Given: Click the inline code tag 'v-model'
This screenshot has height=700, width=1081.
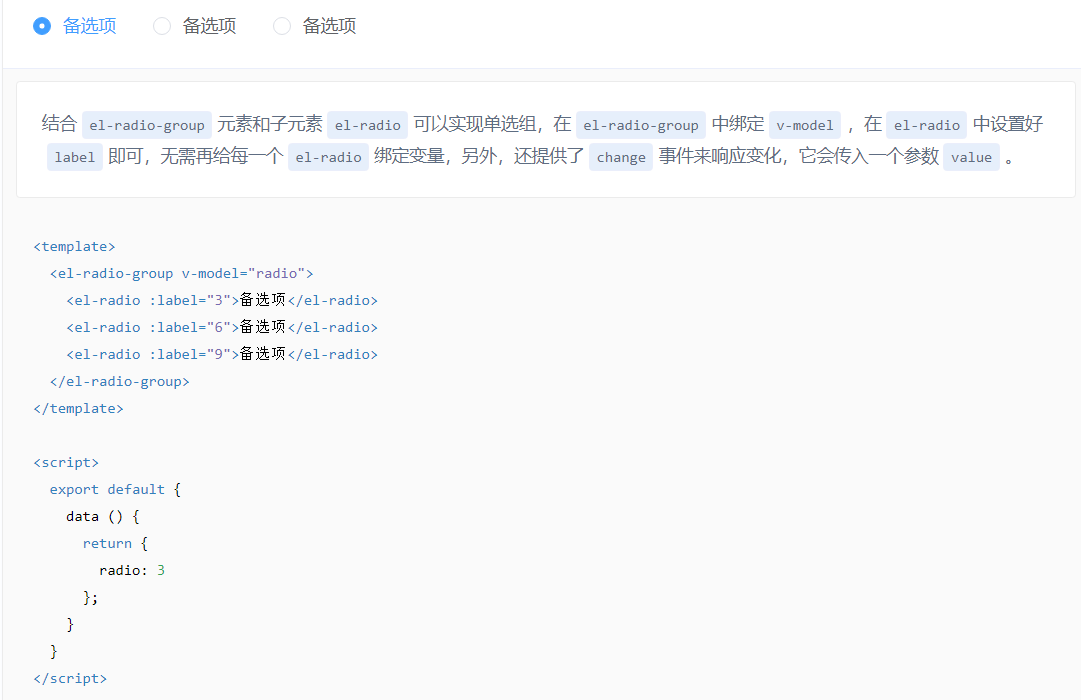Looking at the screenshot, I should (805, 126).
